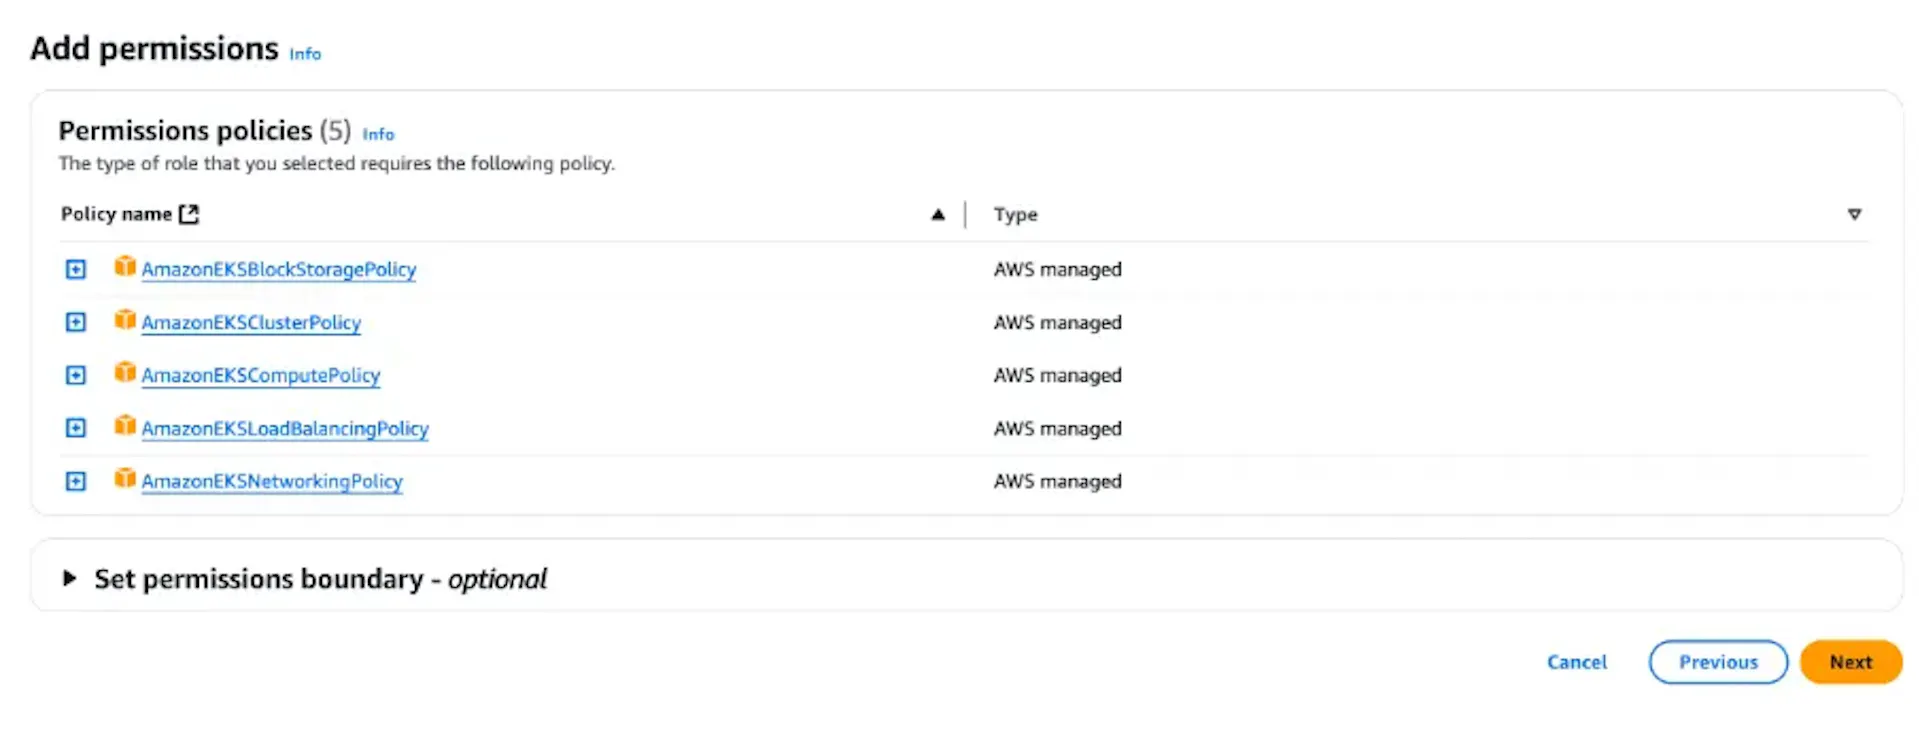Go back with the Previous button
1920x735 pixels.
point(1718,662)
